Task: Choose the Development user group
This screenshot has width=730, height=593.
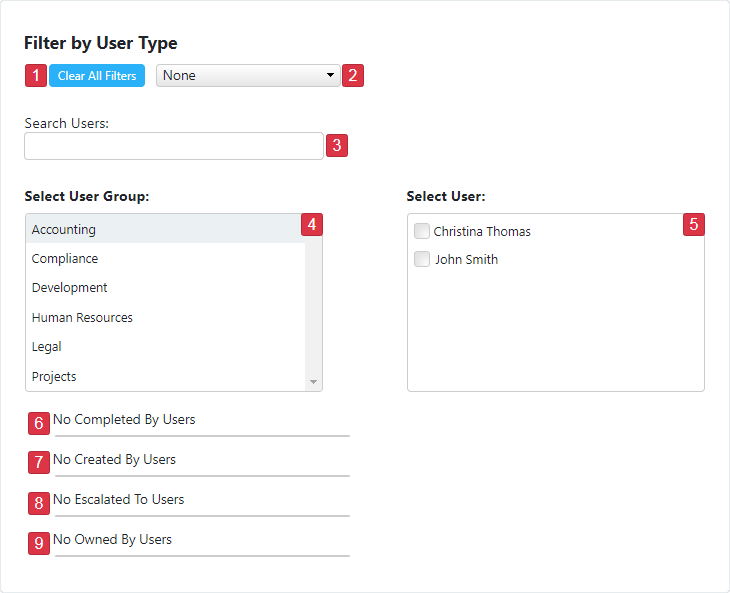Action: coord(165,288)
